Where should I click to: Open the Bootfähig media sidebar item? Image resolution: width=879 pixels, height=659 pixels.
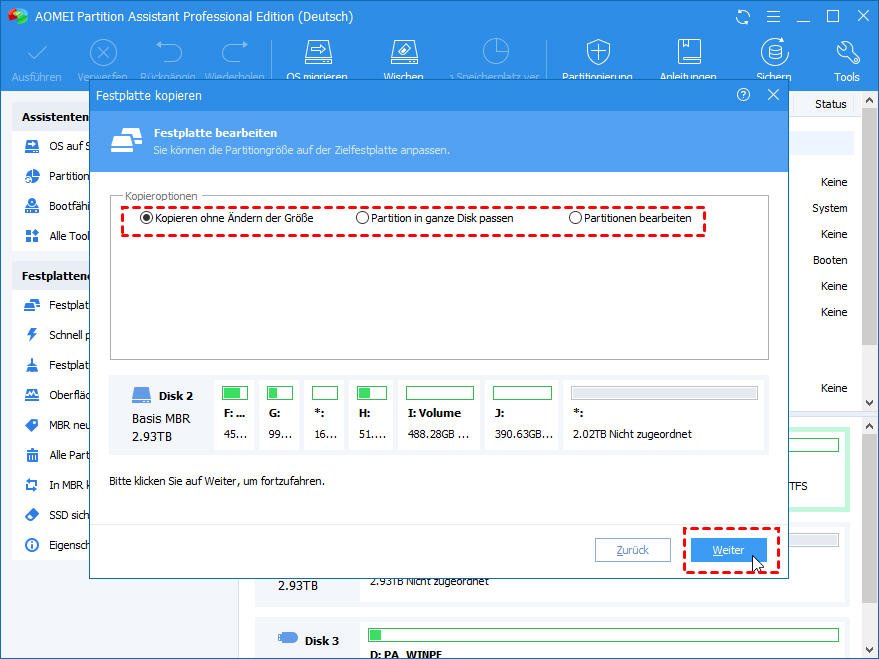pyautogui.click(x=57, y=206)
